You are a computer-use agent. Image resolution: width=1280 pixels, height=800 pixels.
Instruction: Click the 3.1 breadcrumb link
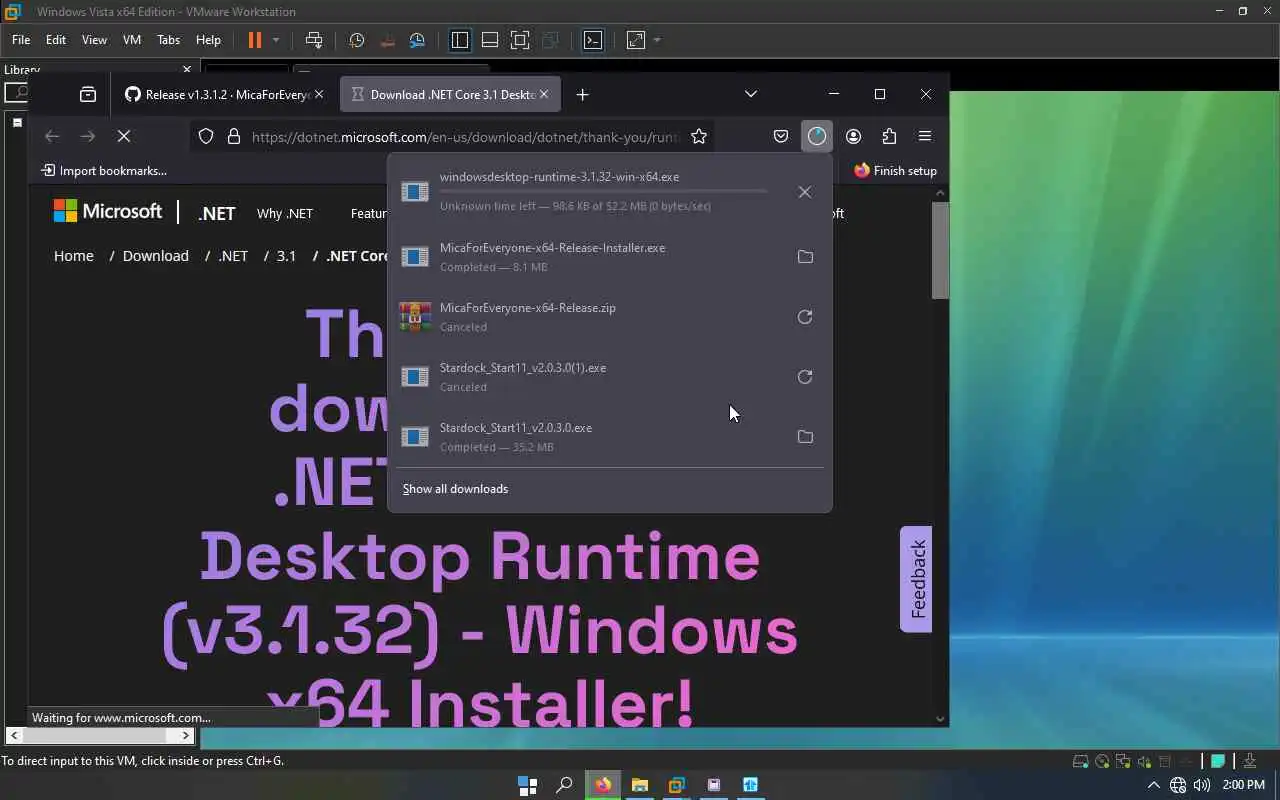click(x=286, y=256)
